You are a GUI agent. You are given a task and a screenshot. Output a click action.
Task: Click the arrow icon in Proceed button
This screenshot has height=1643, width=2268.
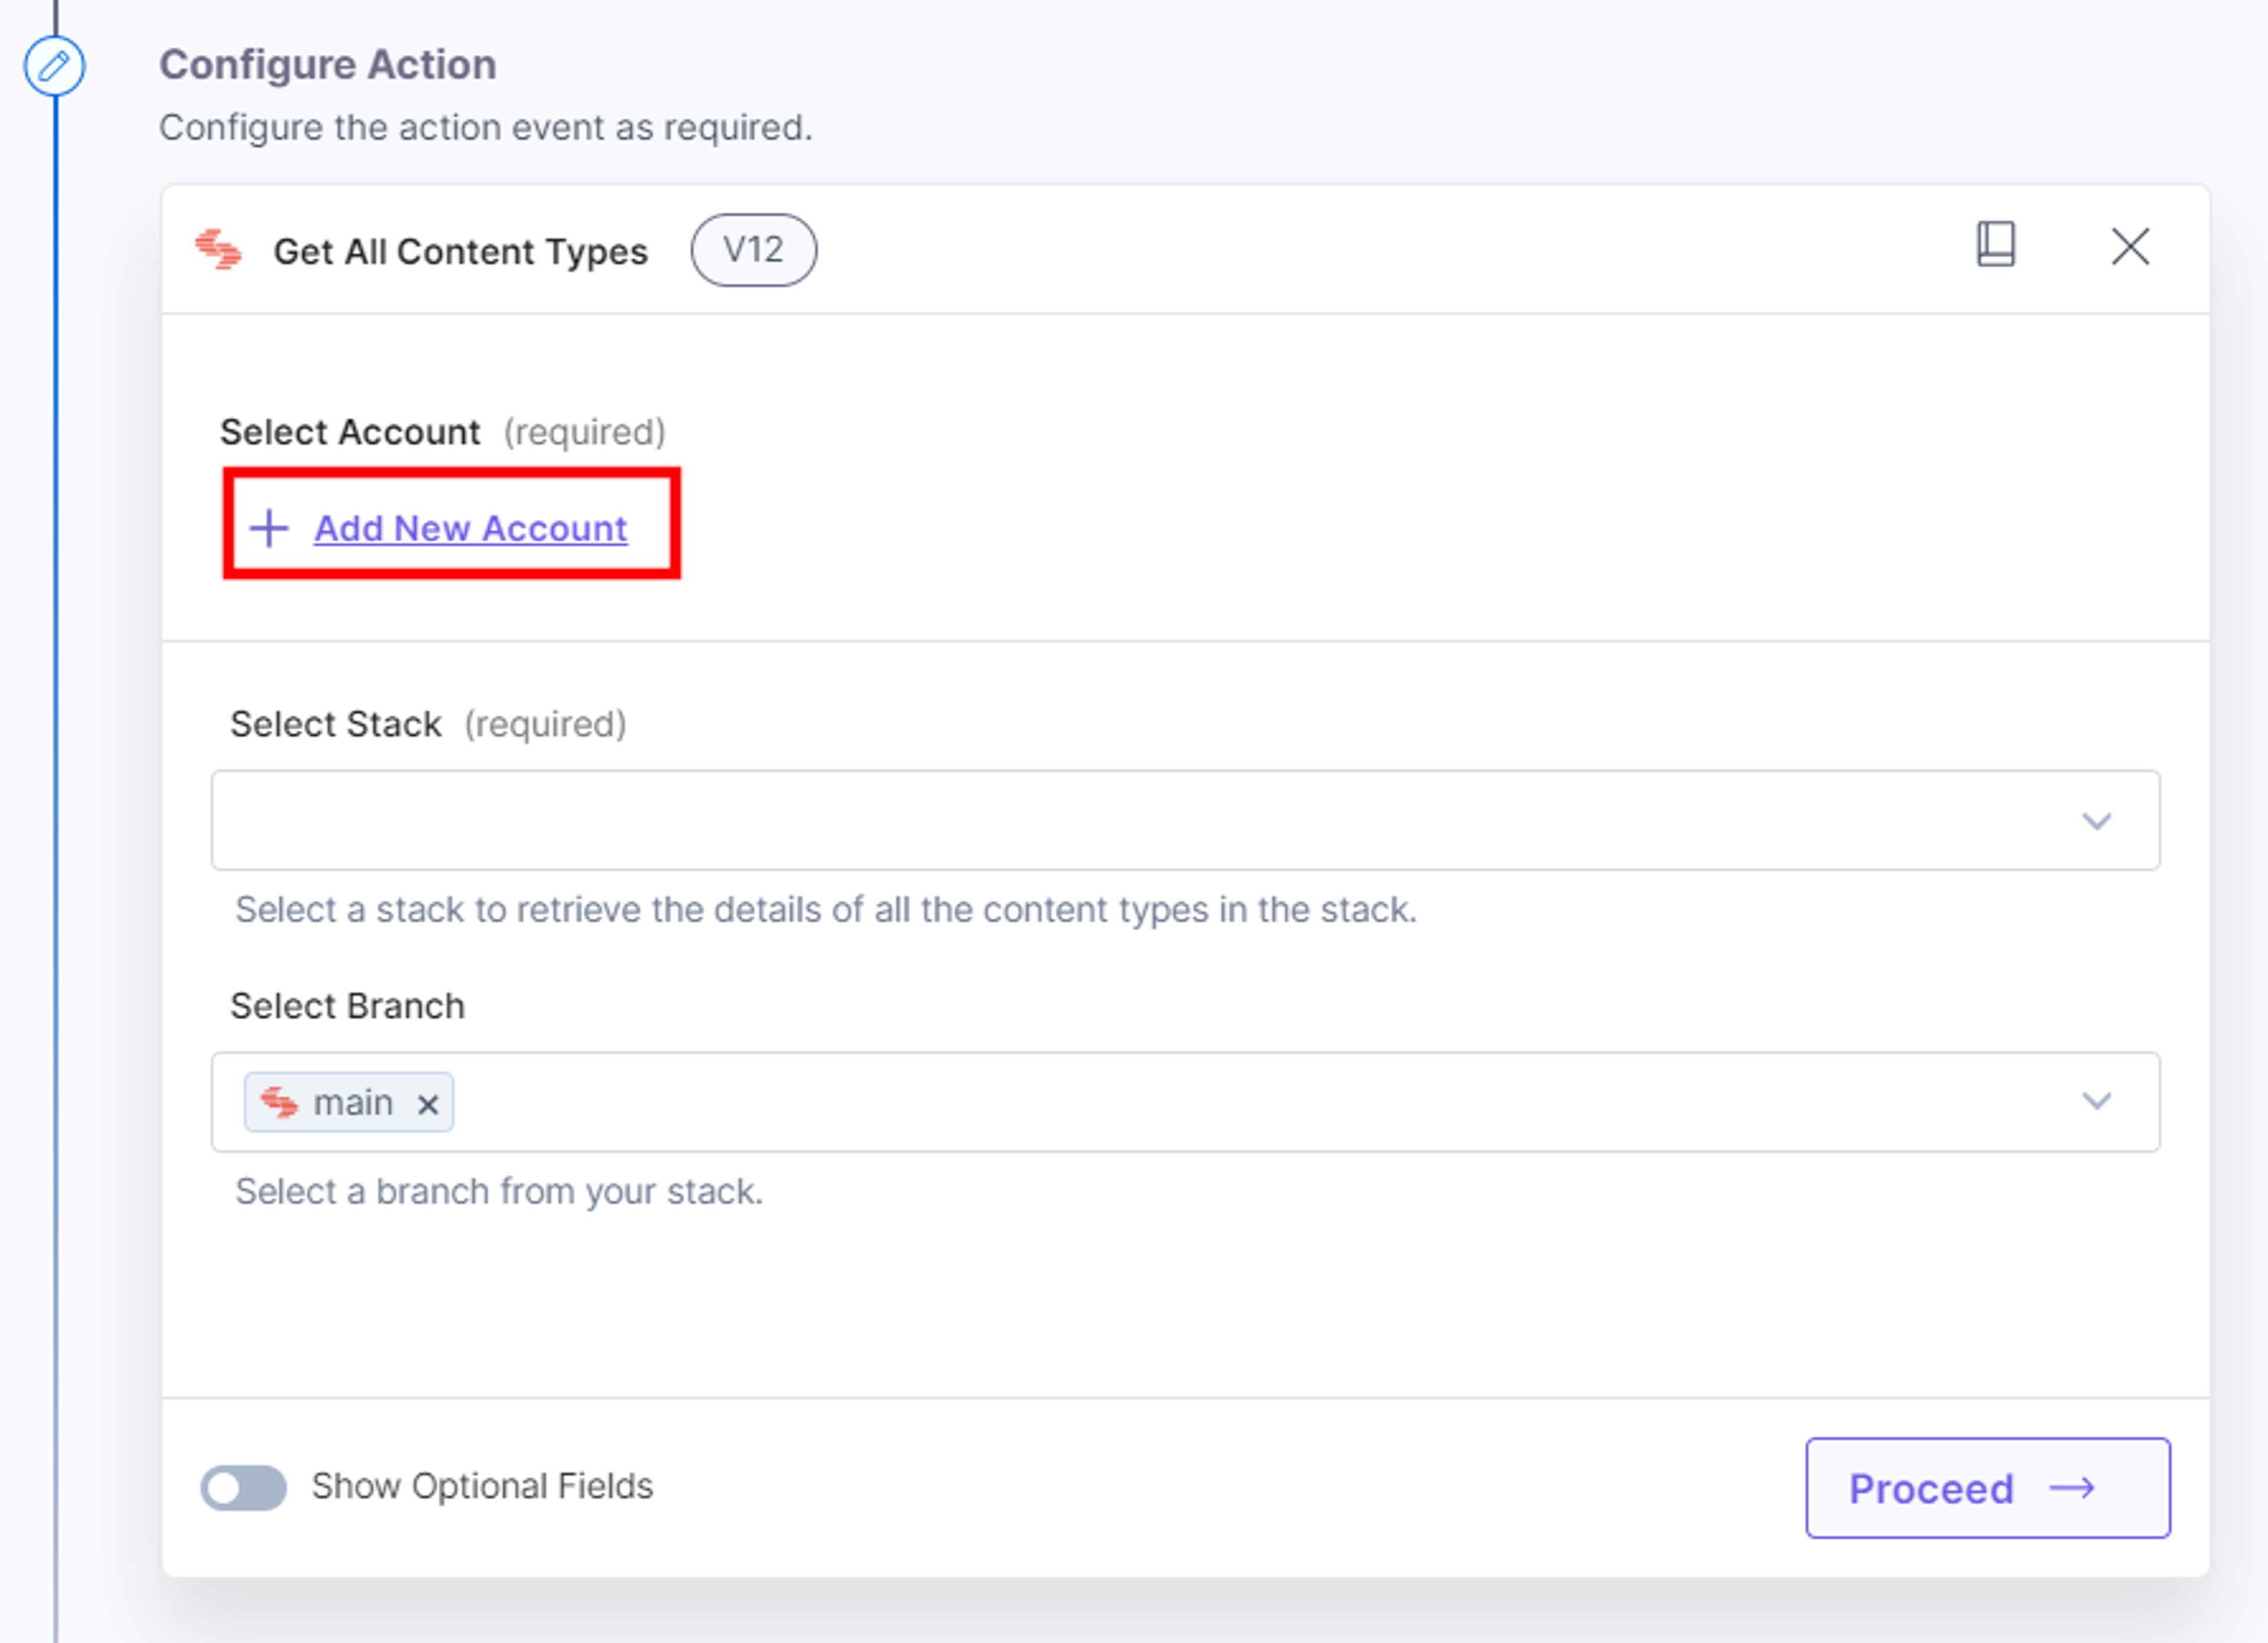pos(2072,1488)
